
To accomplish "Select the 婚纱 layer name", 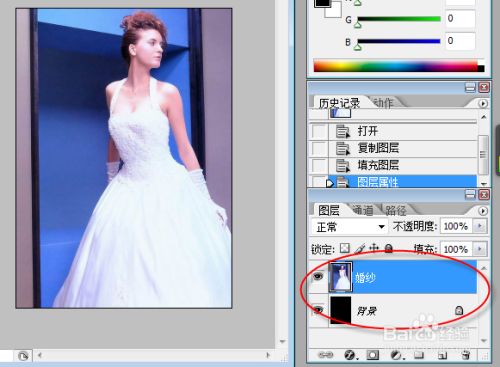I will (365, 277).
